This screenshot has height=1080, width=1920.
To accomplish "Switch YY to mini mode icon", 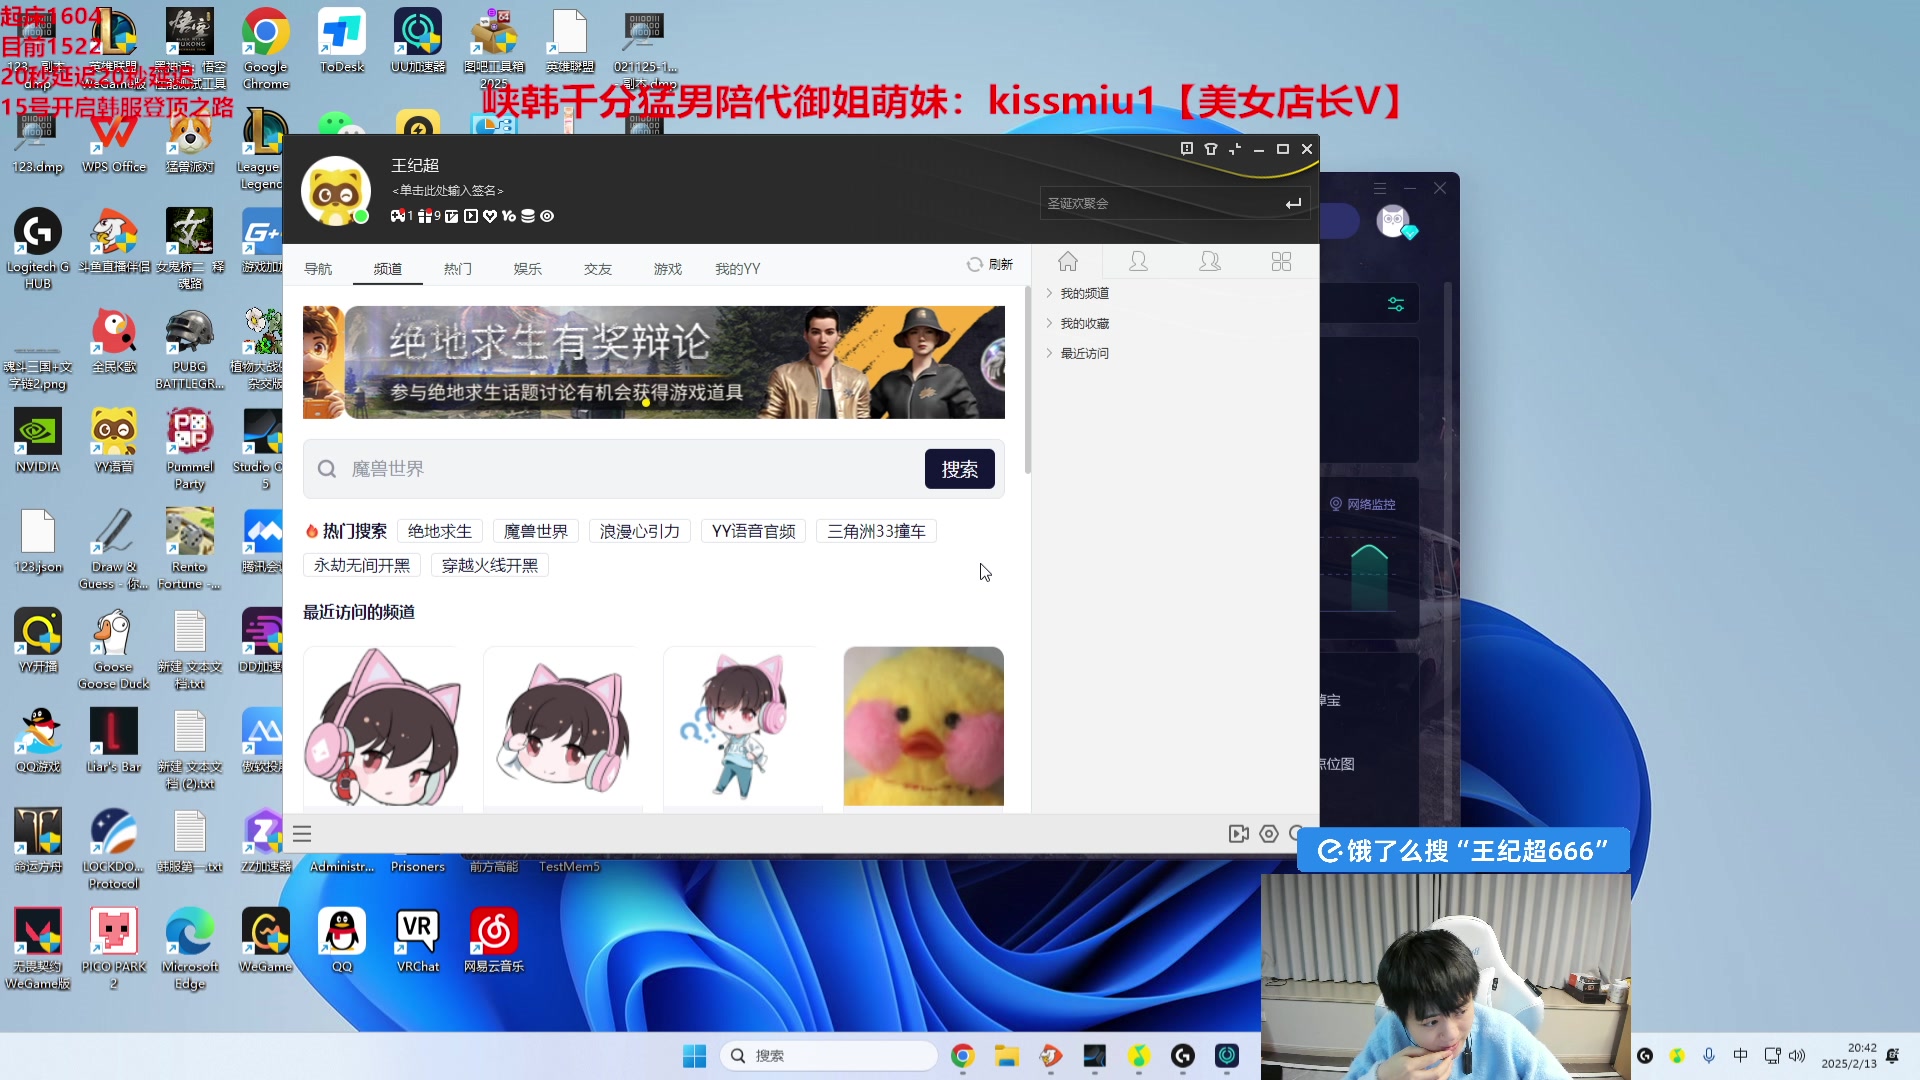I will click(1235, 149).
